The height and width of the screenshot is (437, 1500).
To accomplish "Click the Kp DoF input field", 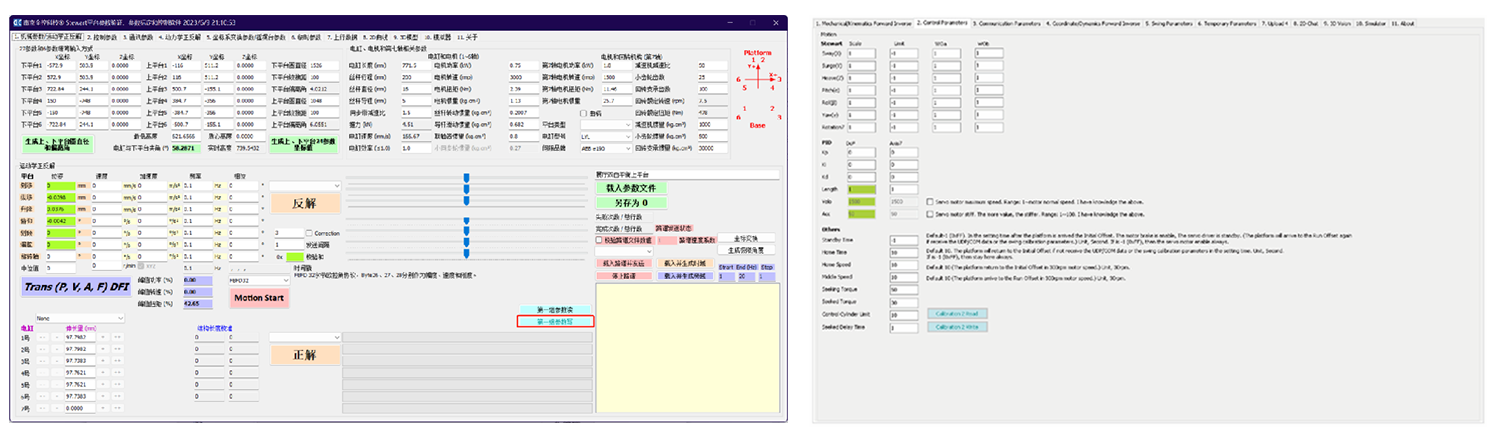I will [x=861, y=152].
